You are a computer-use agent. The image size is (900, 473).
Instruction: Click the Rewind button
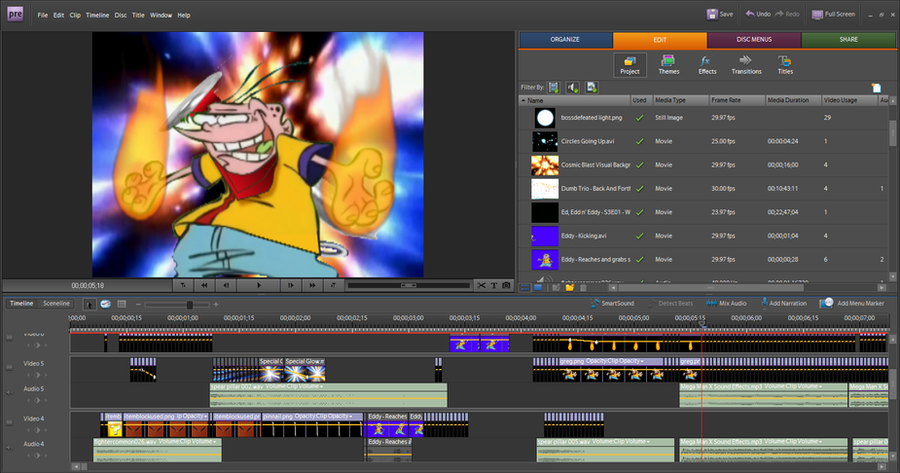pyautogui.click(x=204, y=285)
